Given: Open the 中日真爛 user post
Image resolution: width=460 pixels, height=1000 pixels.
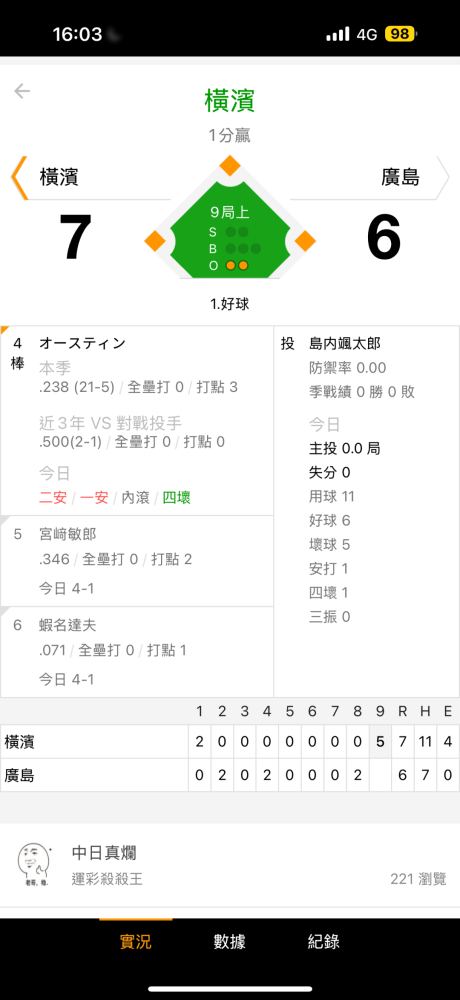Looking at the screenshot, I should pos(230,865).
